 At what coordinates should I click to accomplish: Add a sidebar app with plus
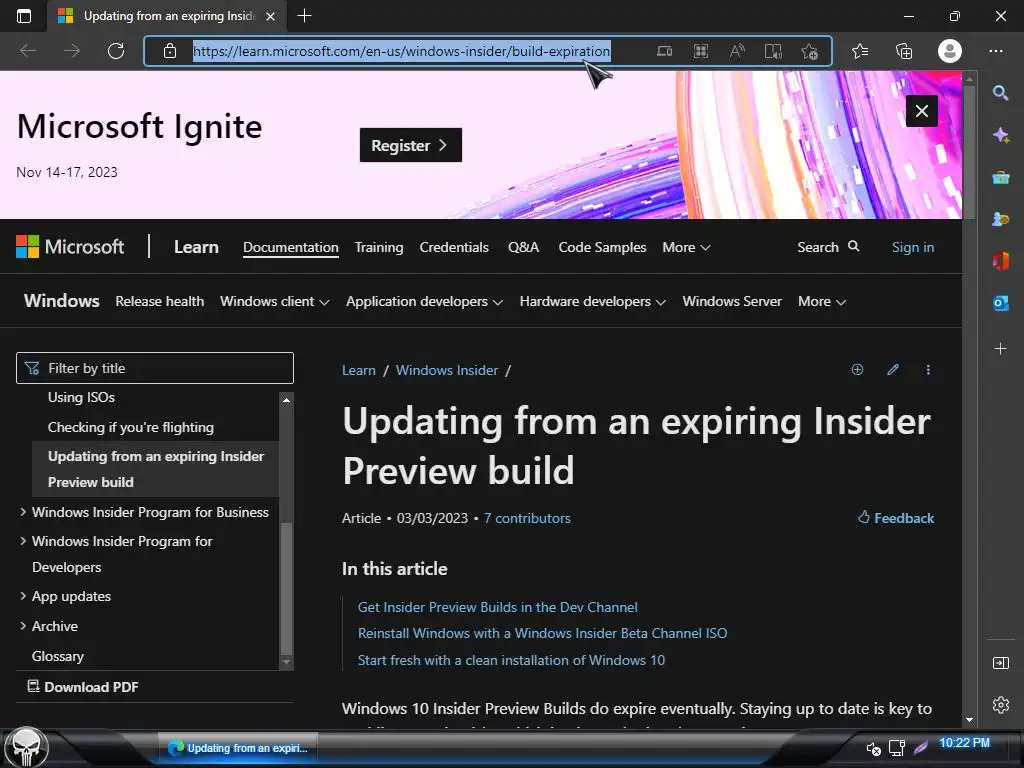(1000, 349)
